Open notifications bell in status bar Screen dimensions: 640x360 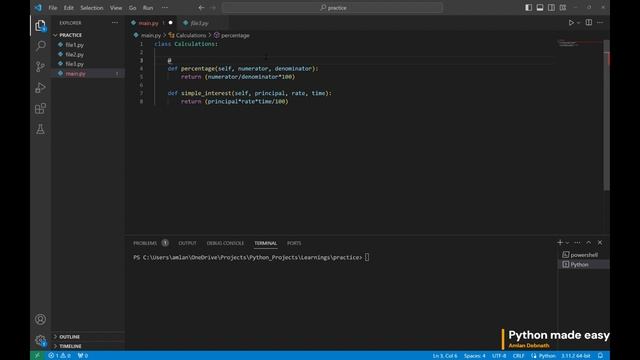pyautogui.click(x=600, y=356)
